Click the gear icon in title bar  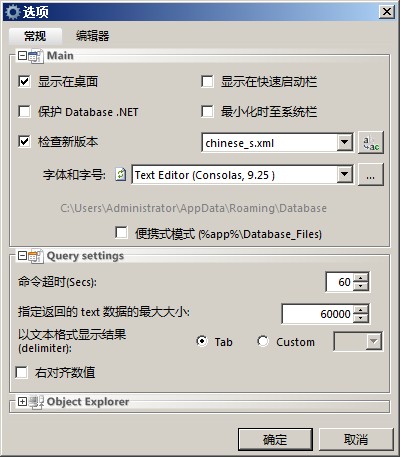click(13, 12)
